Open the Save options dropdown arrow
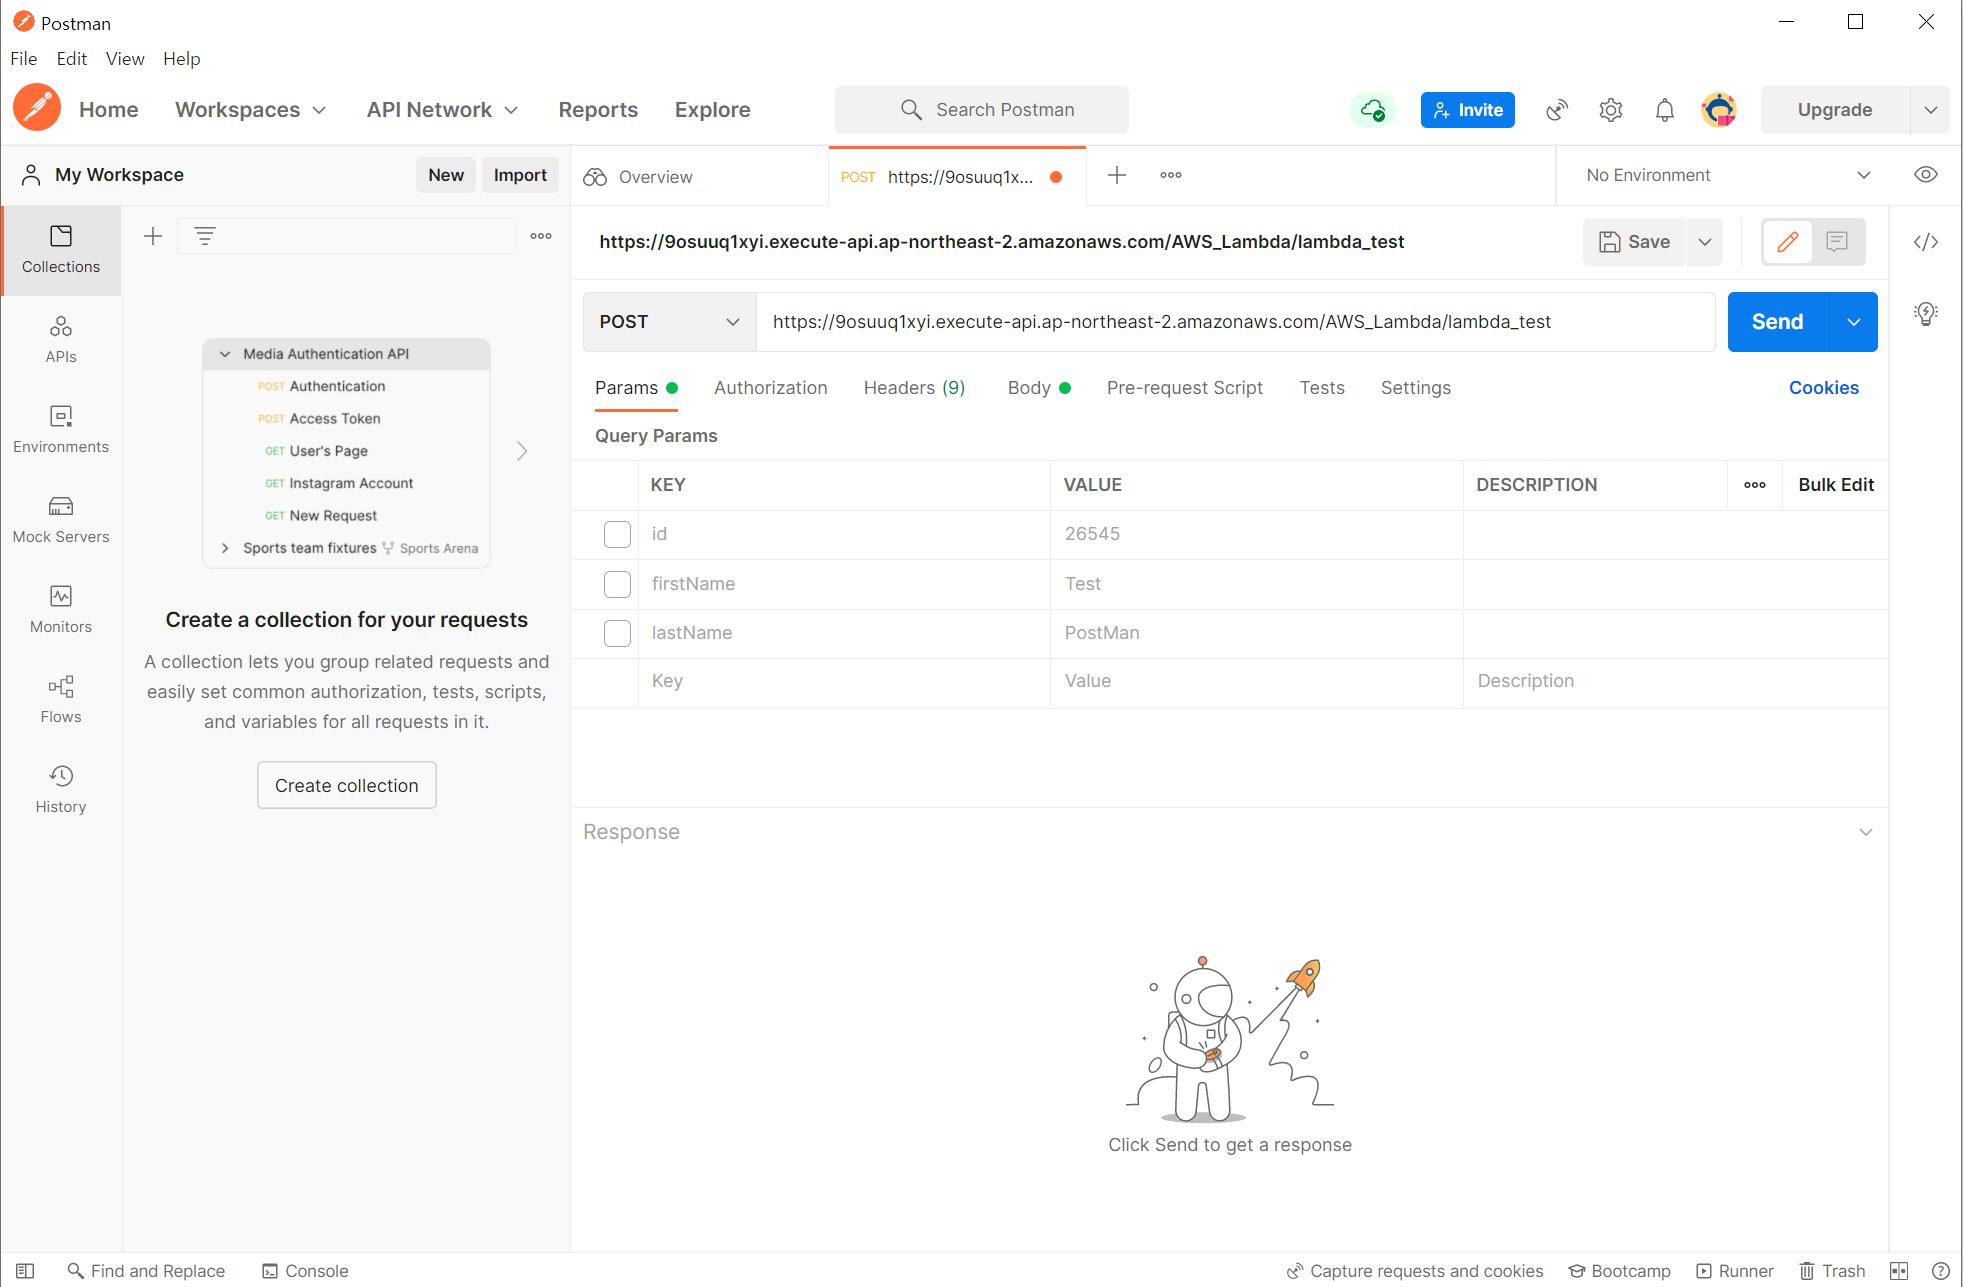Viewport: 1963px width, 1287px height. [1705, 241]
